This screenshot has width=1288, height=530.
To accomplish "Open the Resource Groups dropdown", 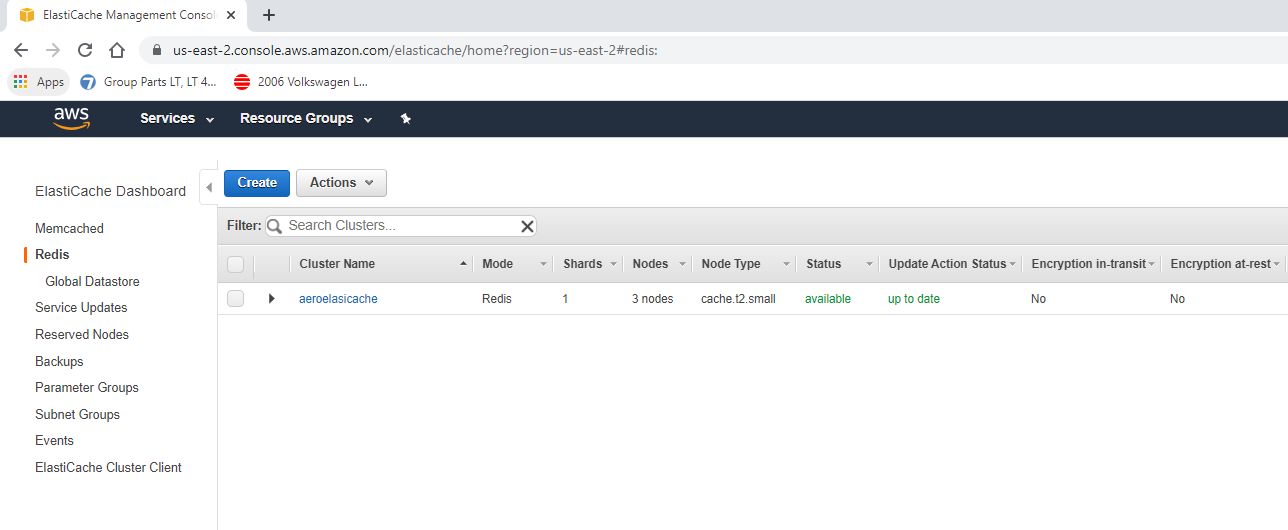I will (x=306, y=118).
